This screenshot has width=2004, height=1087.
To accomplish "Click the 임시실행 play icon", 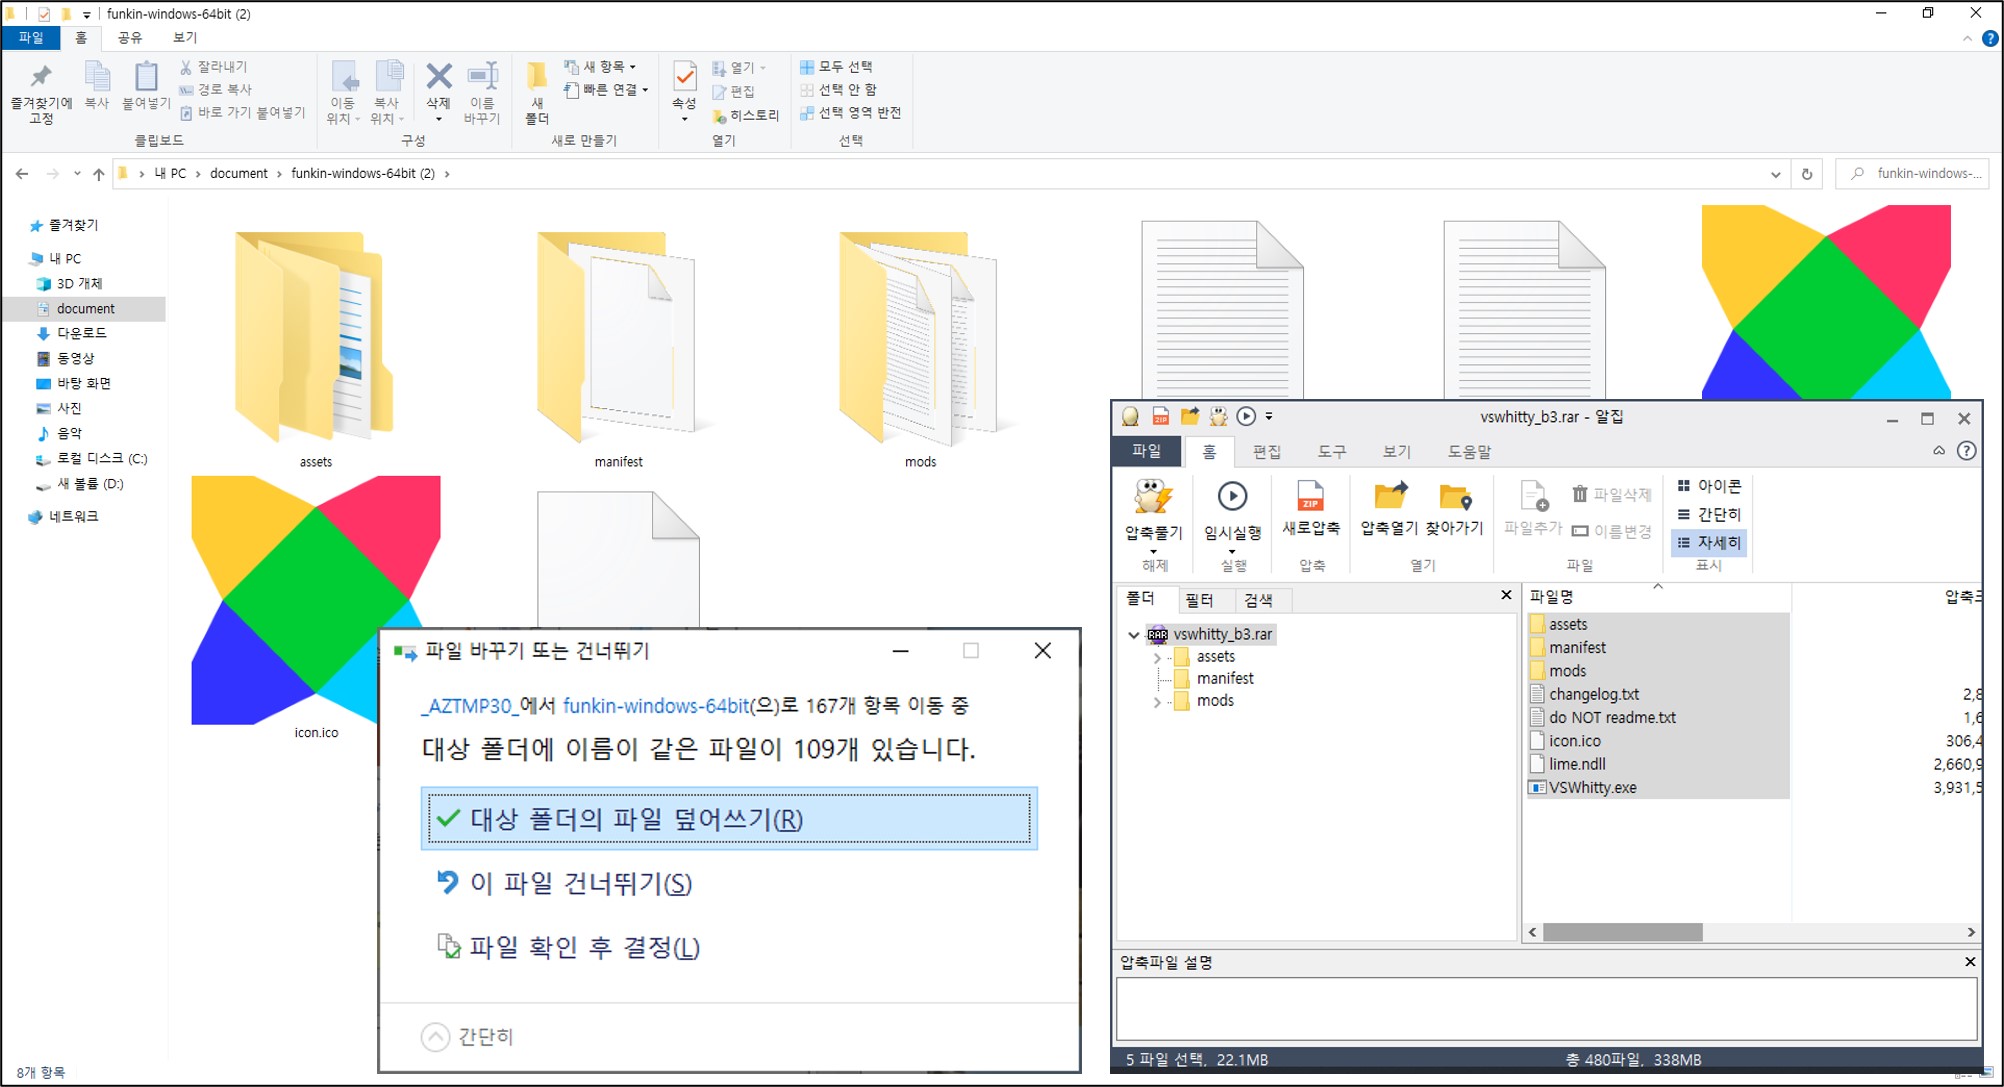I will click(x=1232, y=497).
